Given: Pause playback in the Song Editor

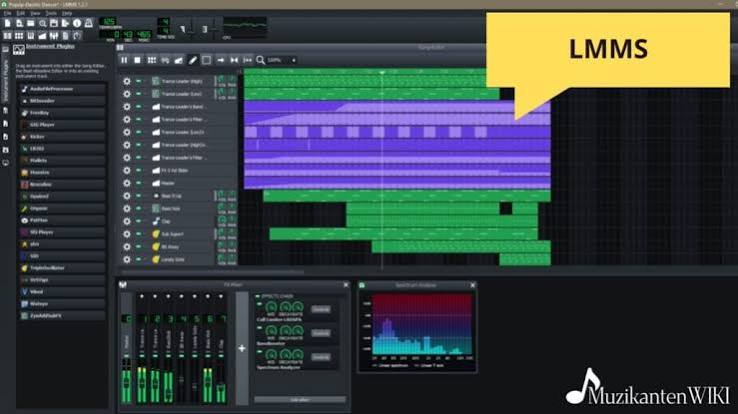Looking at the screenshot, I should [x=124, y=60].
